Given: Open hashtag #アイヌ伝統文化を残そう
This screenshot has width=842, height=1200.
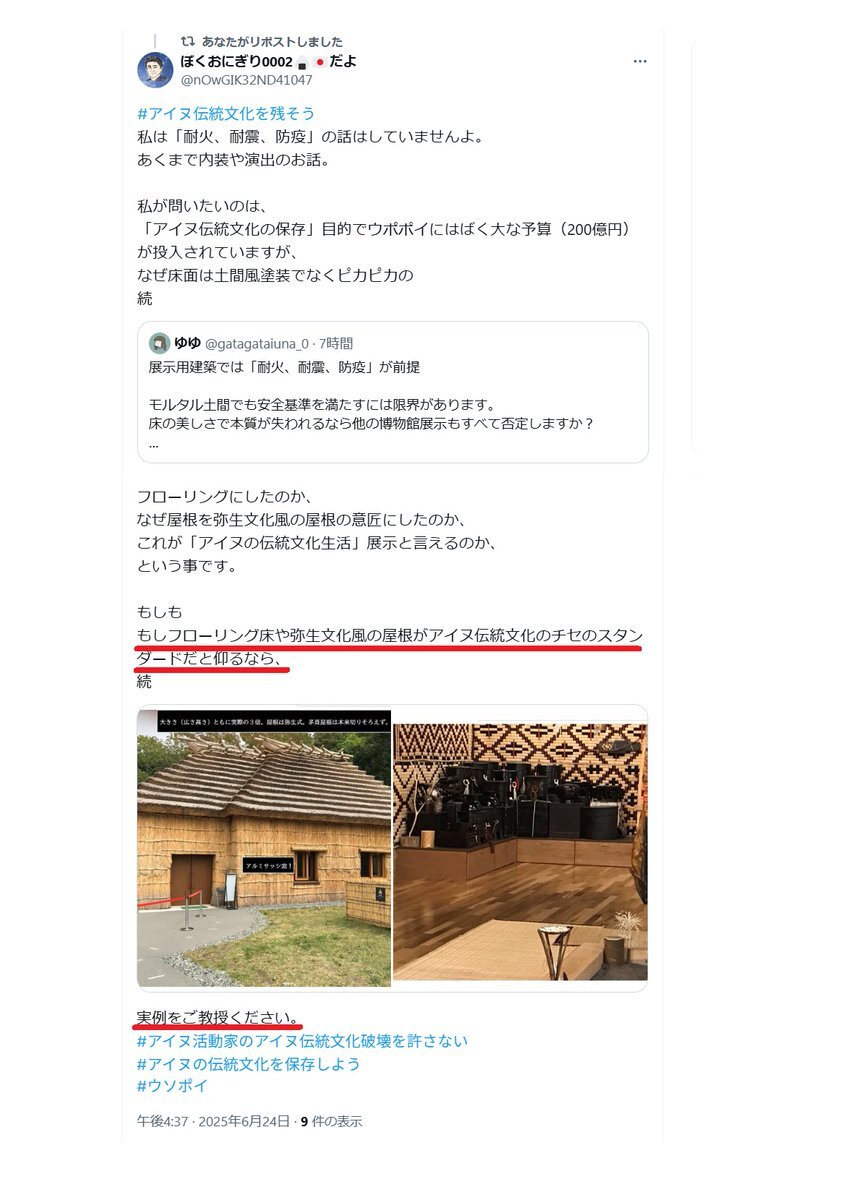Looking at the screenshot, I should tap(226, 114).
